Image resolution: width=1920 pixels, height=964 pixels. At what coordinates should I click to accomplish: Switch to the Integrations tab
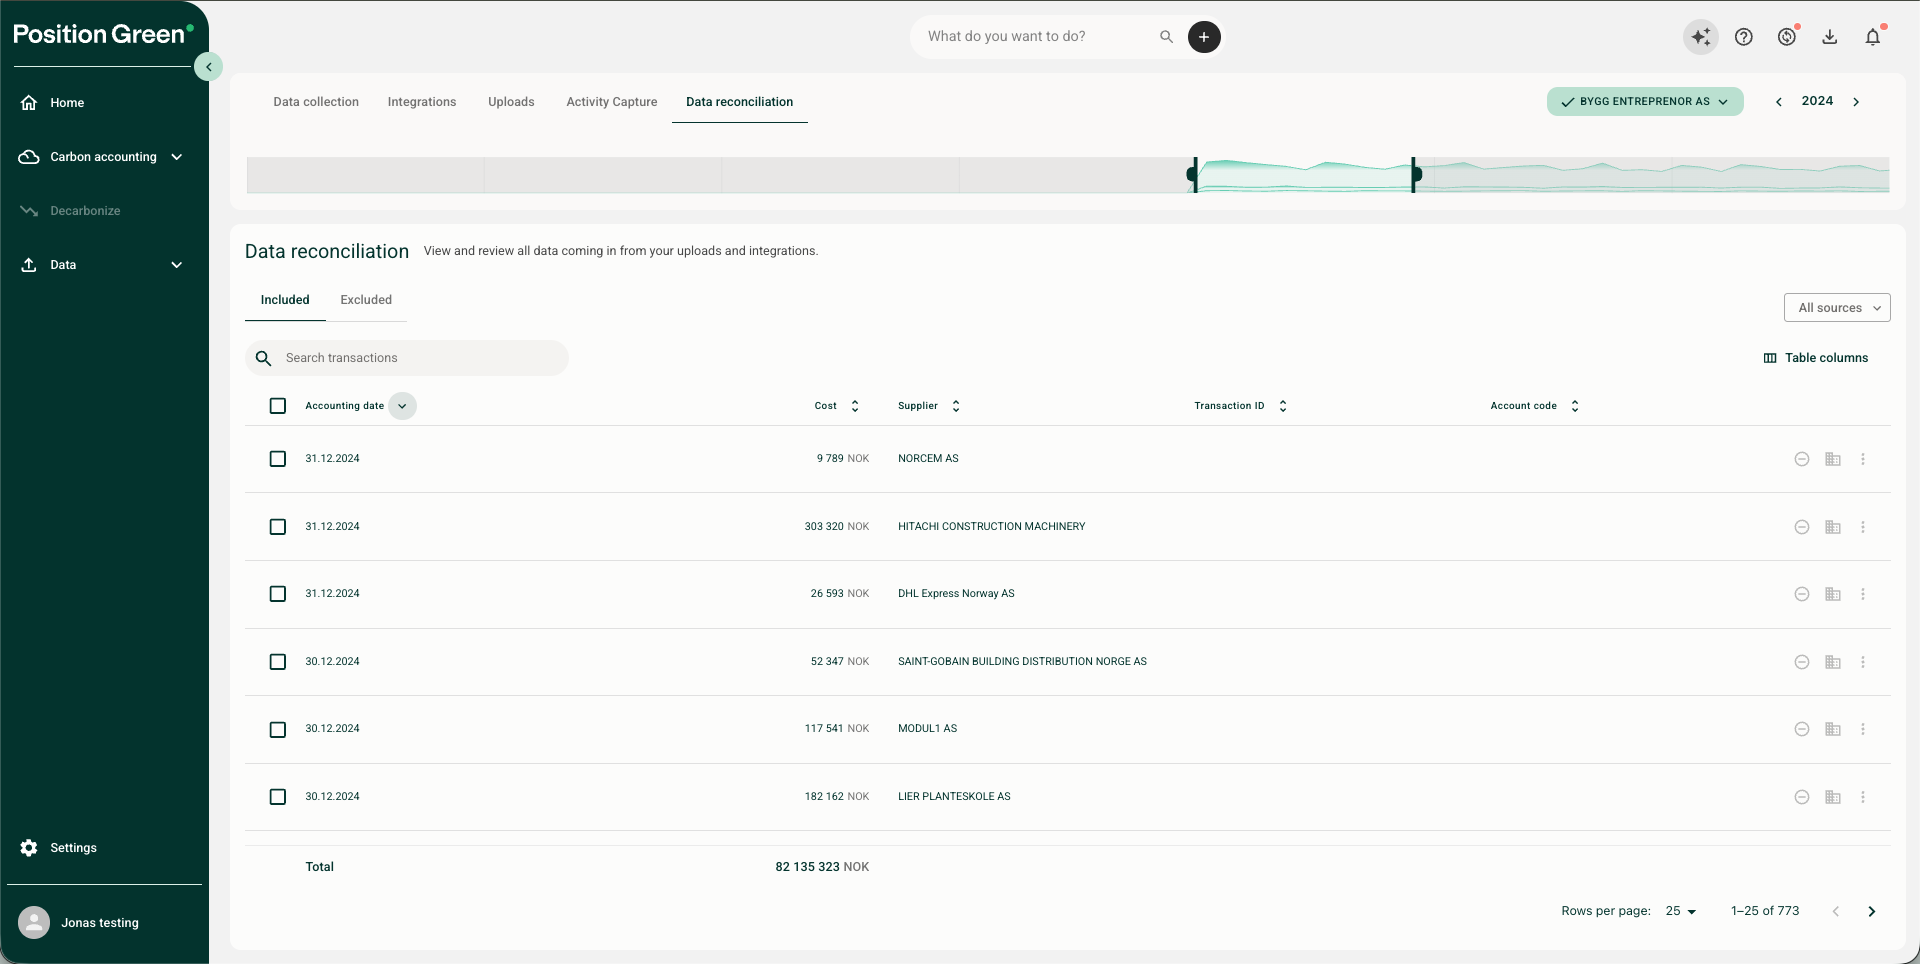tap(422, 102)
